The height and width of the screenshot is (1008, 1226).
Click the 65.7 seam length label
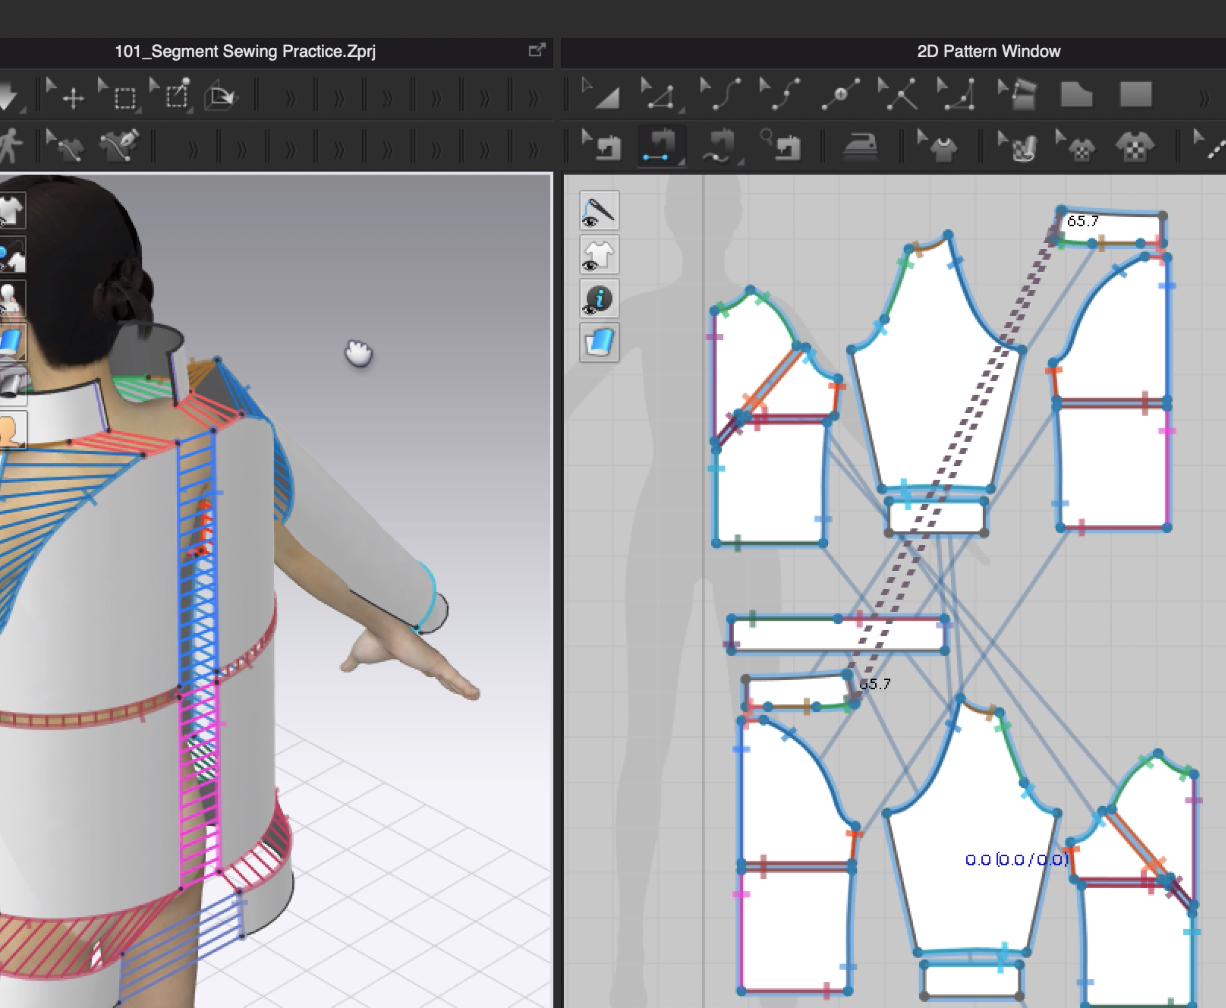pos(1083,221)
